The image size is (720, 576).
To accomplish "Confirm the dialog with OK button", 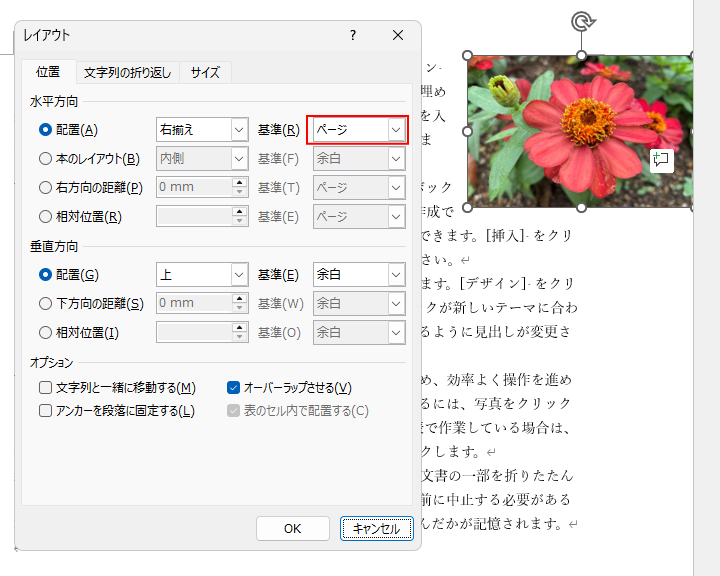I will 292,529.
